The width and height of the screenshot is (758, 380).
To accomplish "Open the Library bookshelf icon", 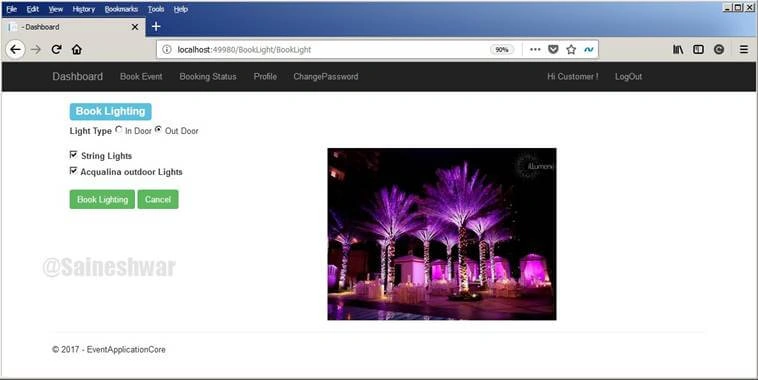I will click(x=678, y=49).
